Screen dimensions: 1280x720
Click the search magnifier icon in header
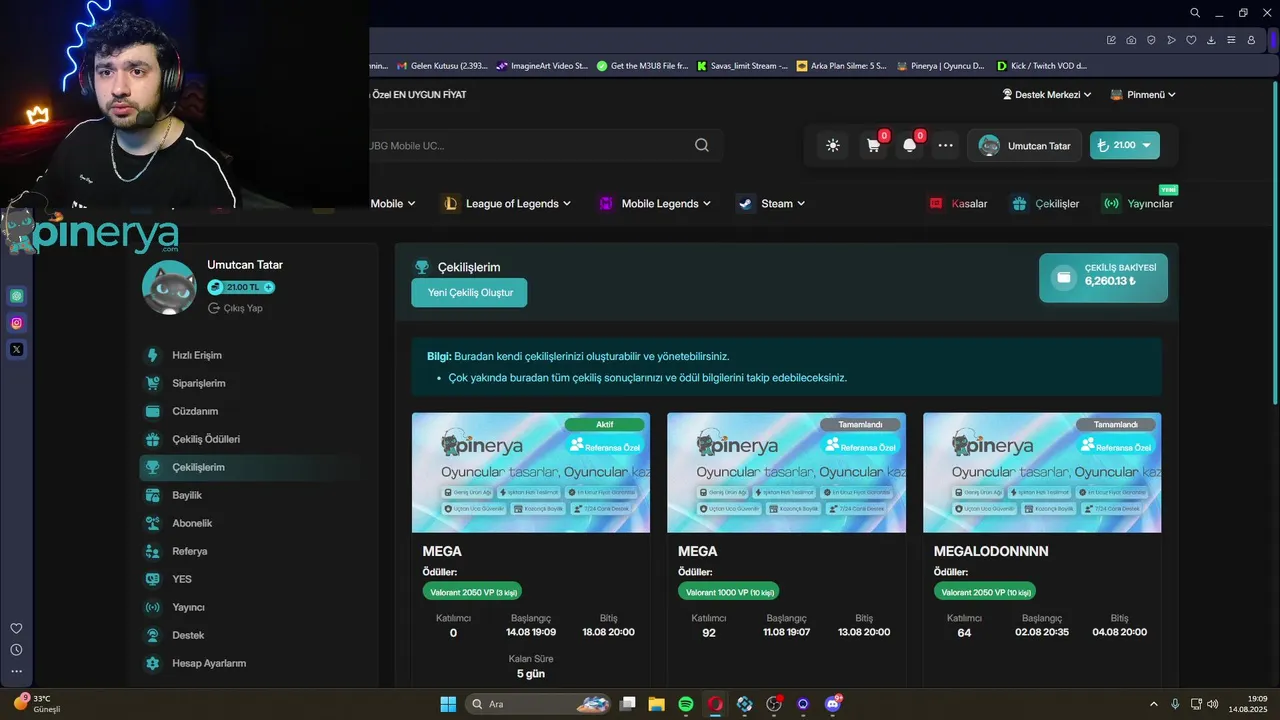click(x=702, y=145)
